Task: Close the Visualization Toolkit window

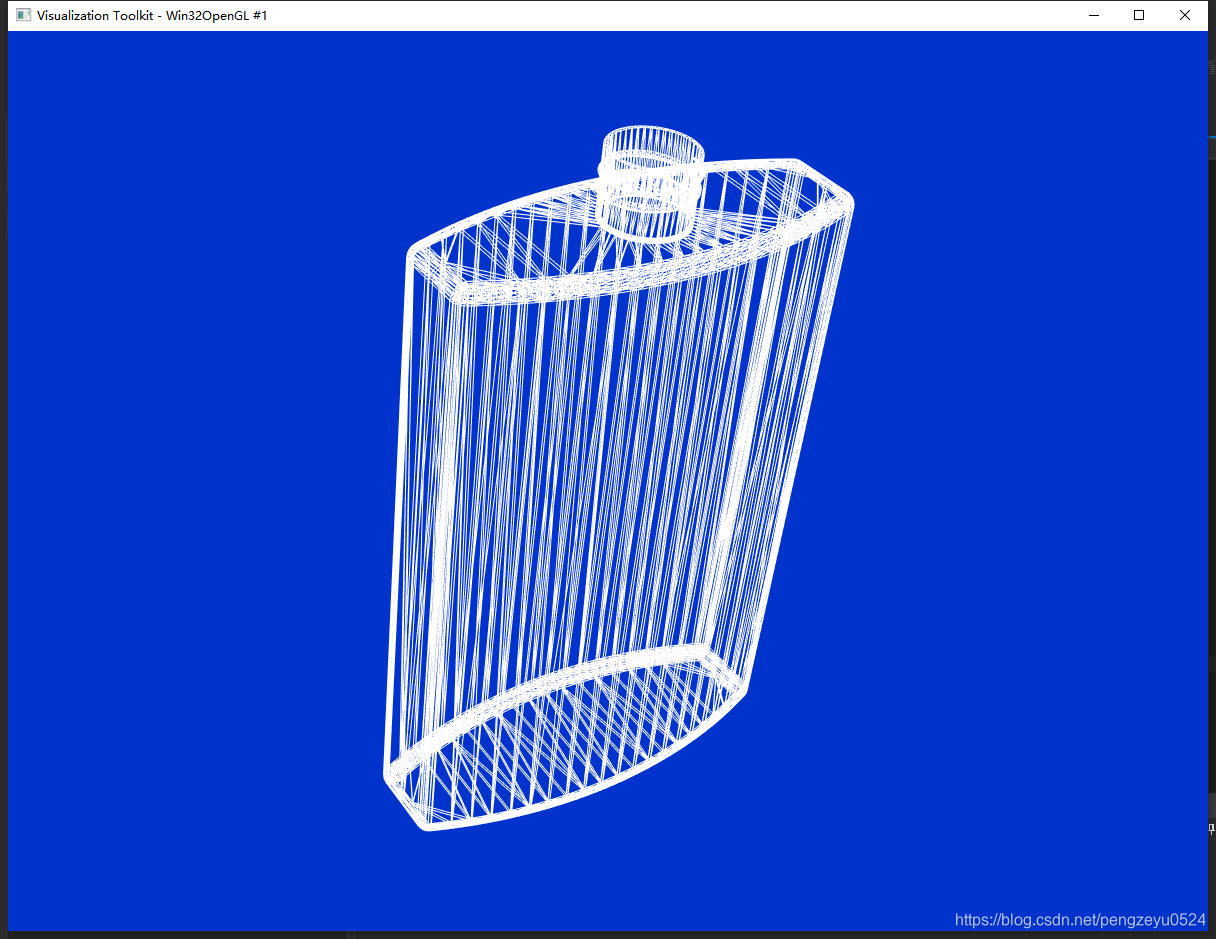Action: [1185, 15]
